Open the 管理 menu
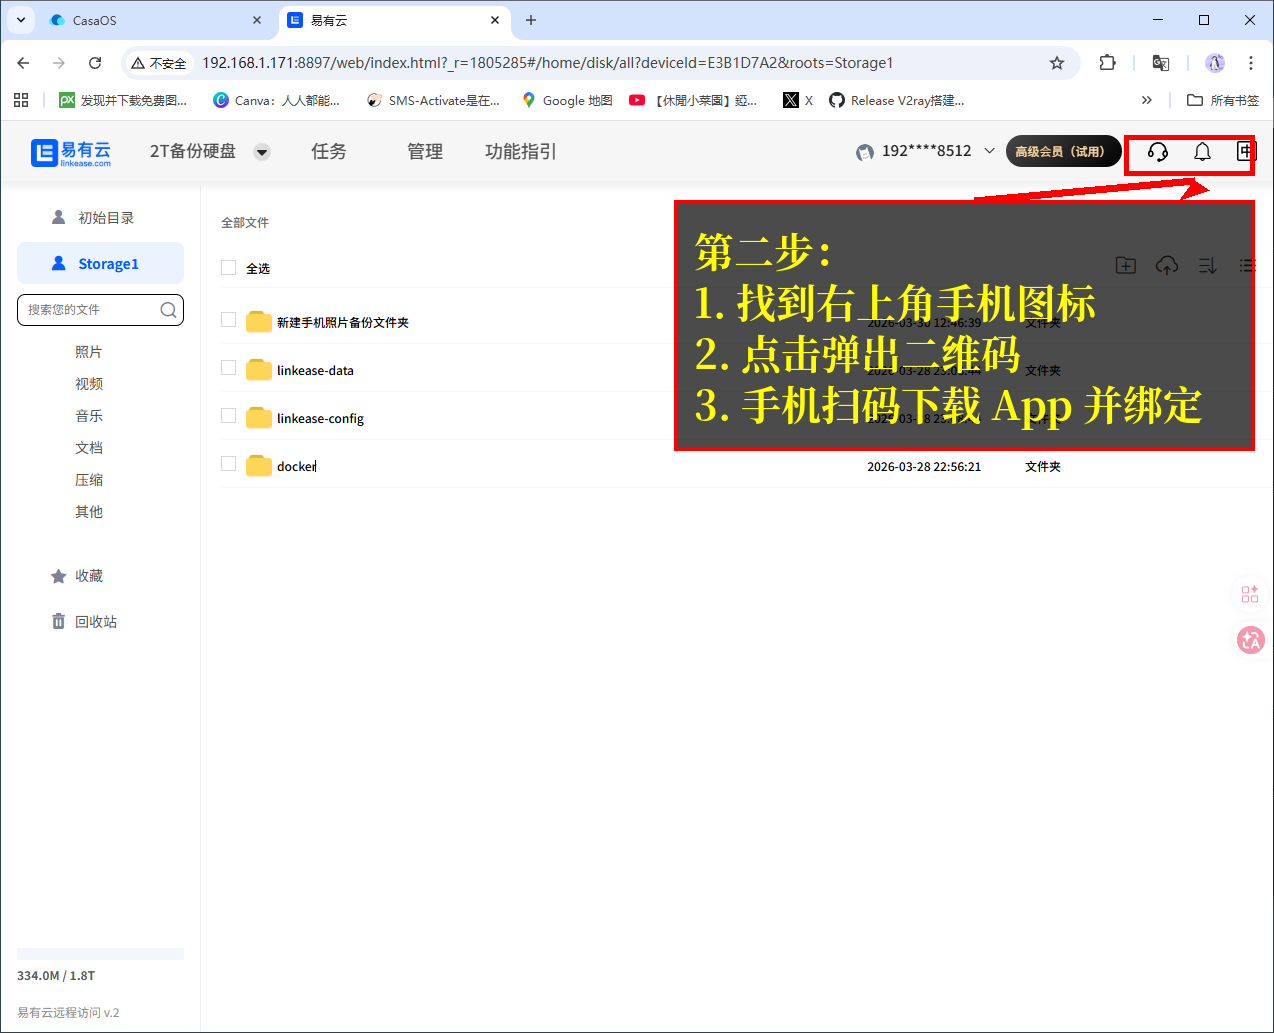 pos(425,152)
